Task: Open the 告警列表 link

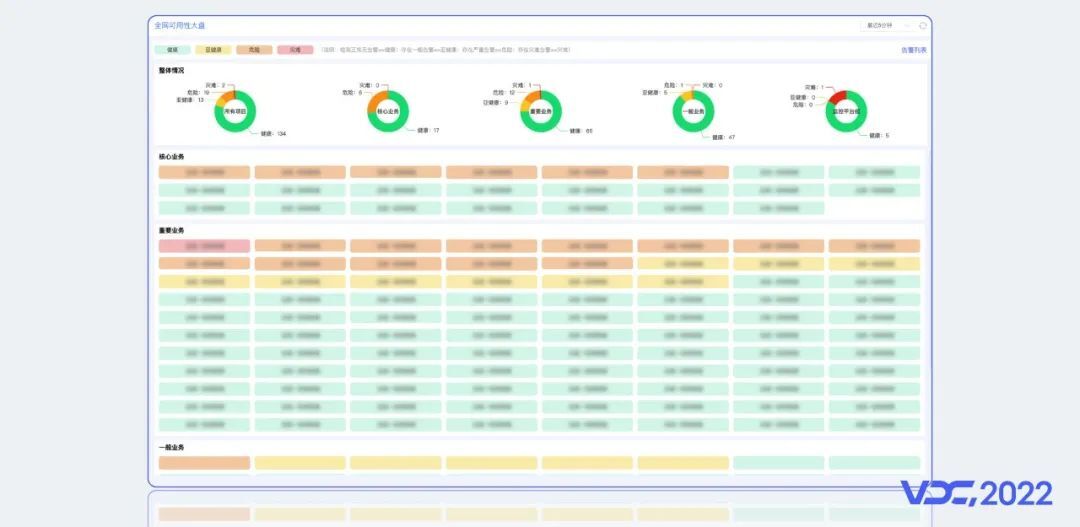Action: tap(913, 50)
